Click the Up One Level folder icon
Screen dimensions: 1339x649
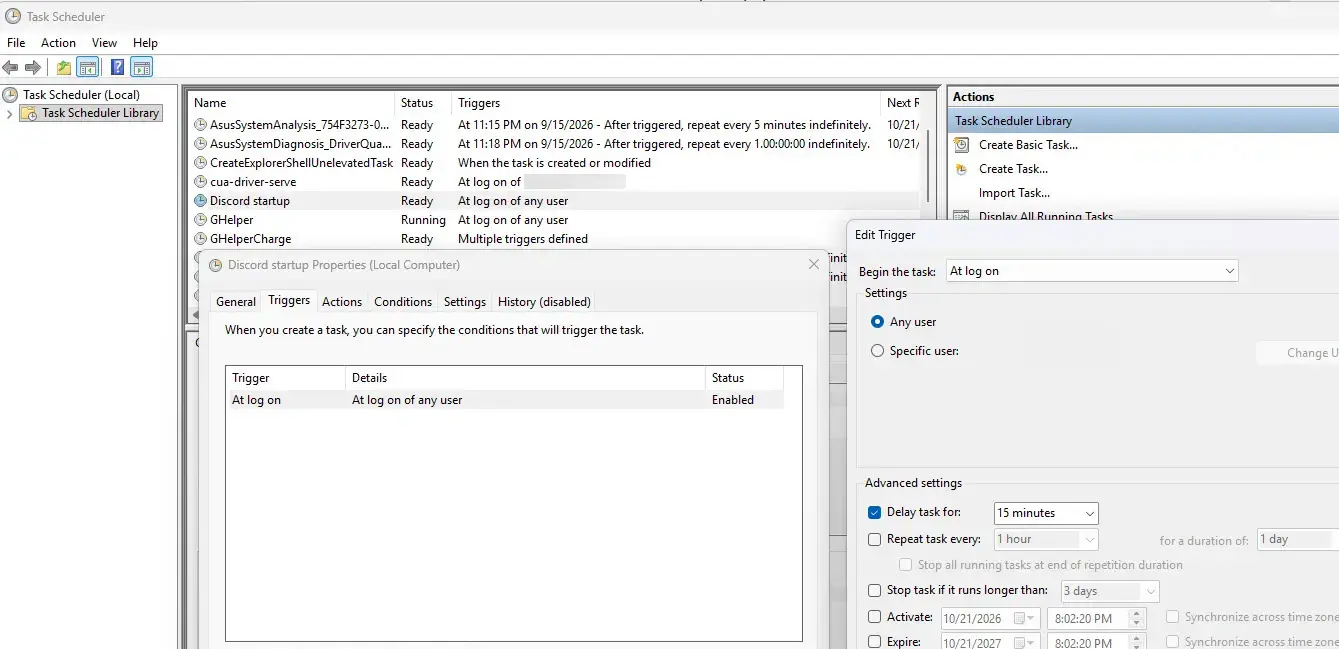tap(64, 68)
